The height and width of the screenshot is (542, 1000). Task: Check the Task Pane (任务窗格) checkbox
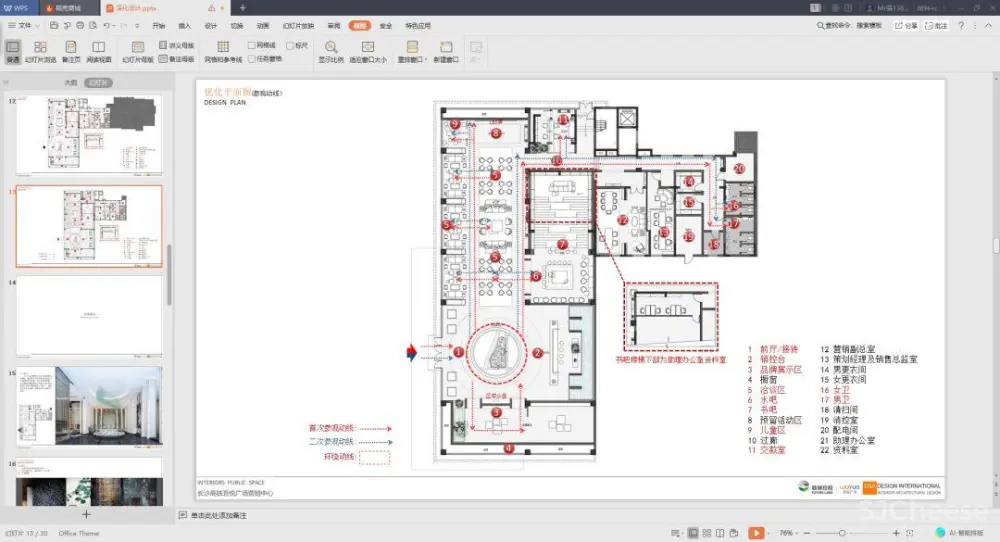coord(251,58)
